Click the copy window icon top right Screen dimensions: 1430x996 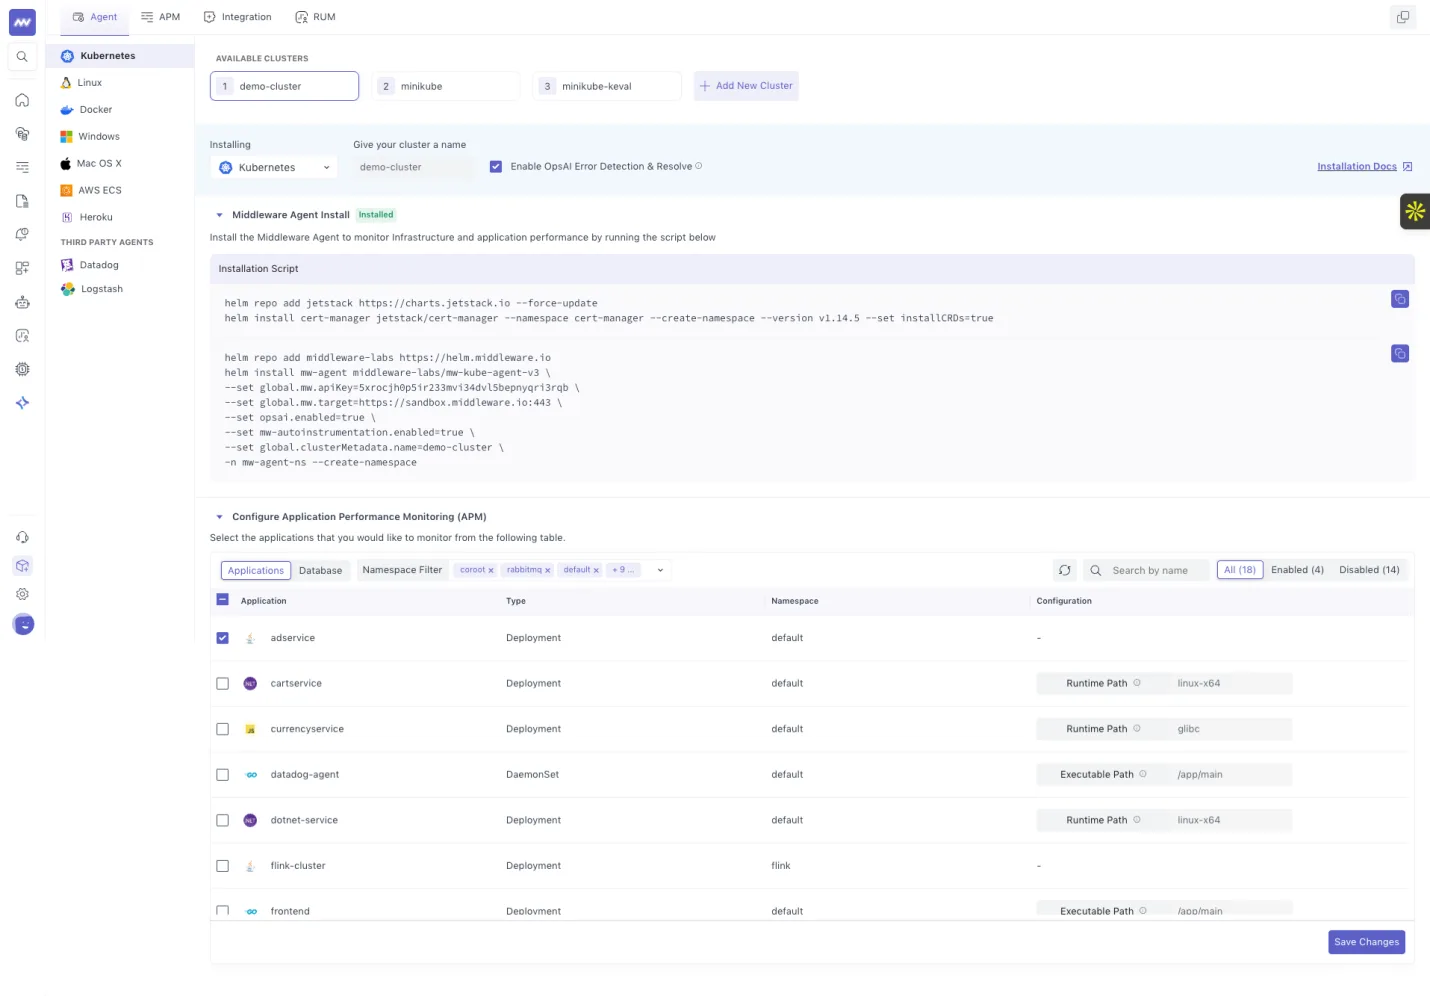coord(1403,17)
